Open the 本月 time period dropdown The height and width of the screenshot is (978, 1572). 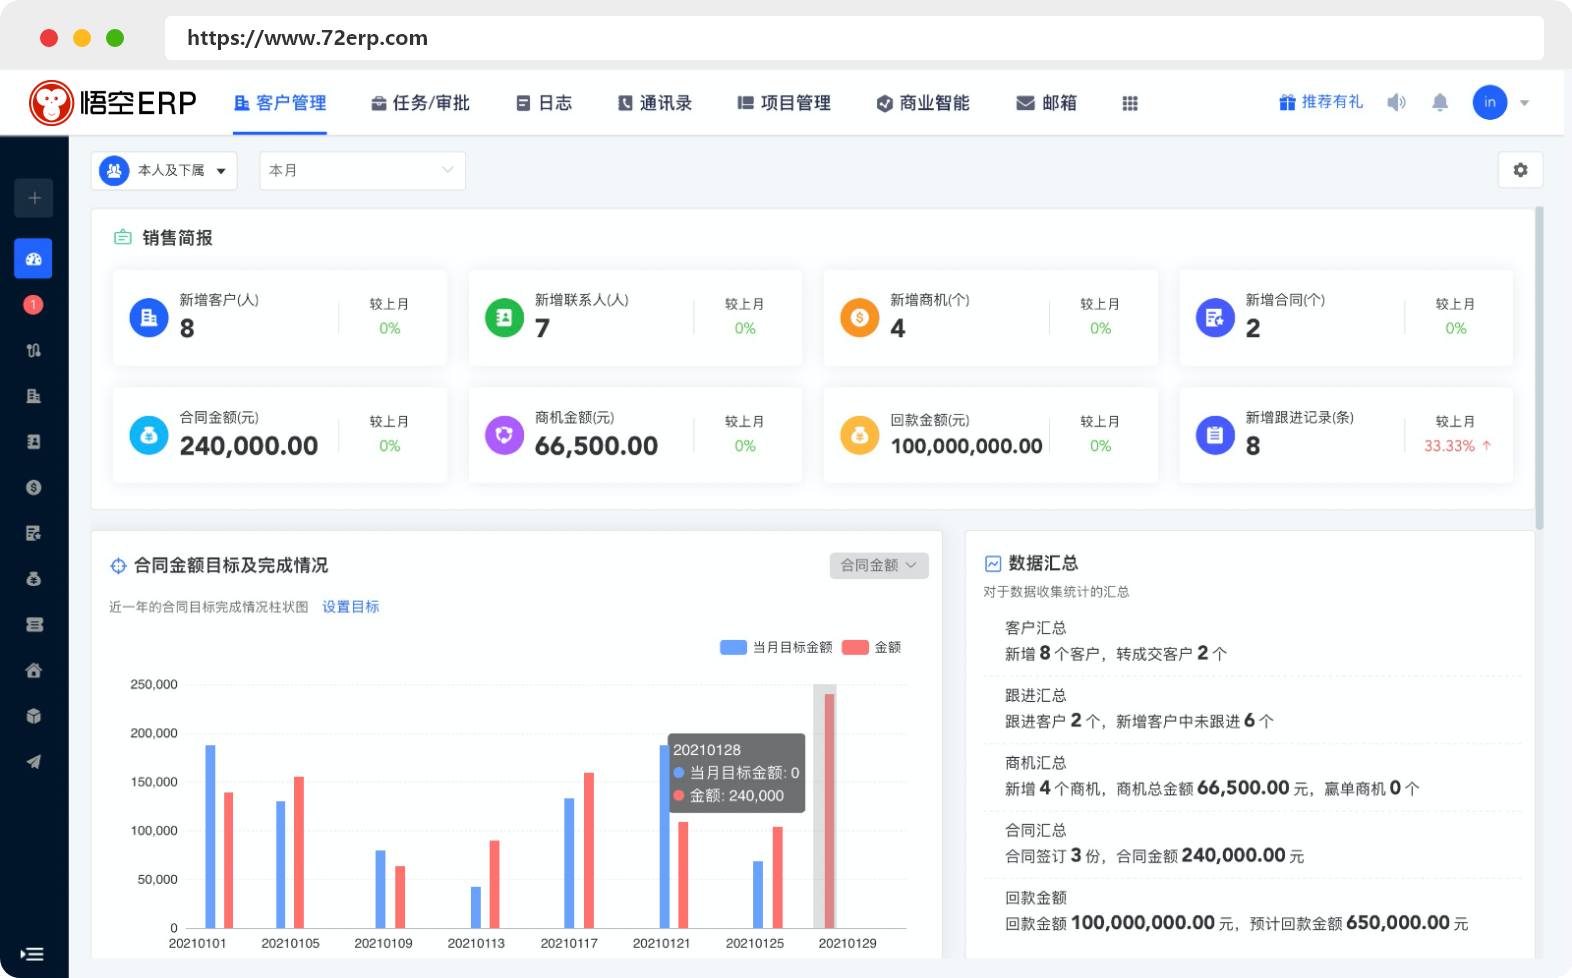362,171
